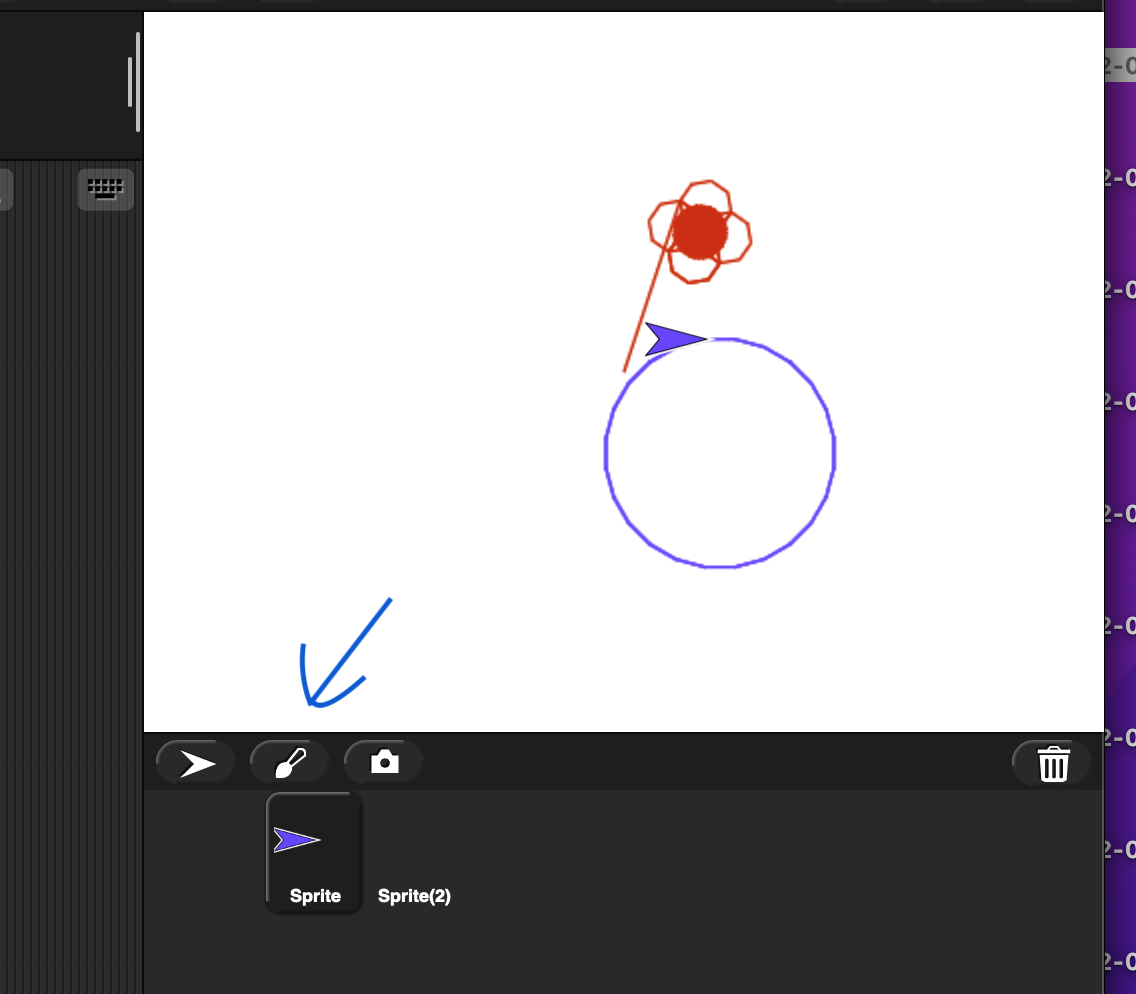
Task: Click the partially visible button left of keyboard icon
Action: 5,189
